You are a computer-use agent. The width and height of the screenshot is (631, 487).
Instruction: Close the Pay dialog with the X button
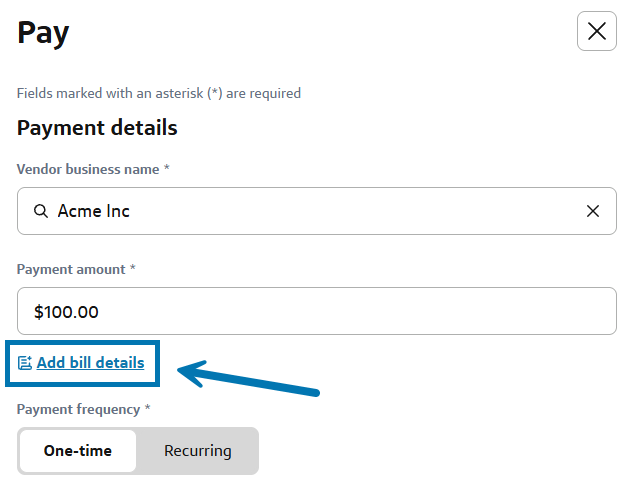pos(596,31)
